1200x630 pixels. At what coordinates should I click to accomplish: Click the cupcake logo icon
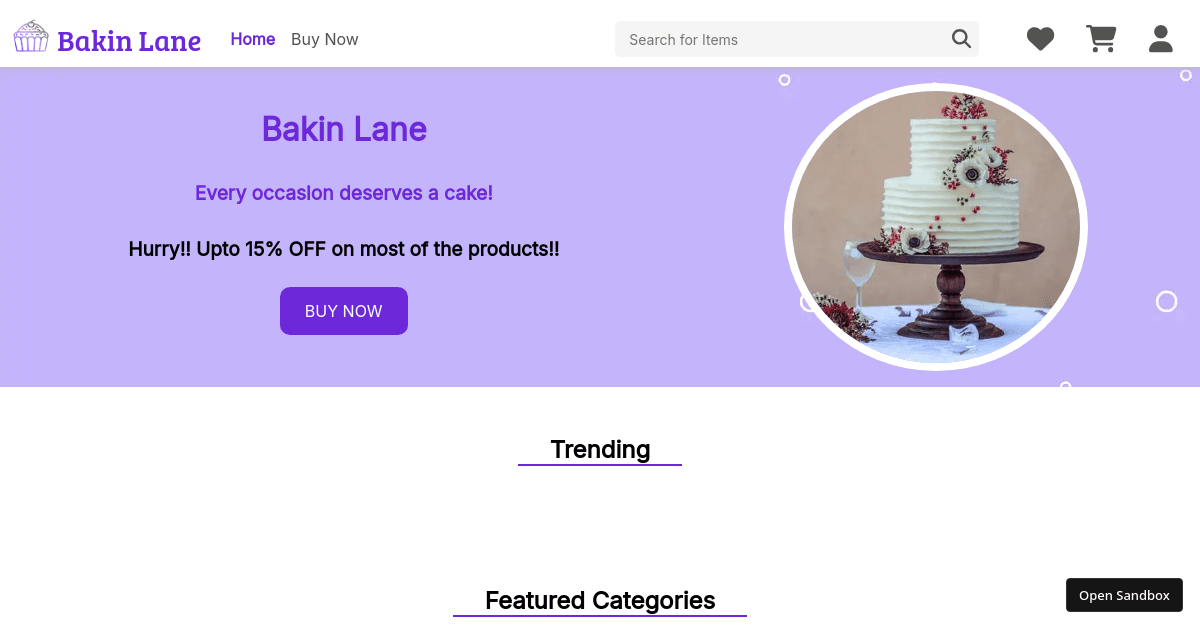click(x=31, y=36)
